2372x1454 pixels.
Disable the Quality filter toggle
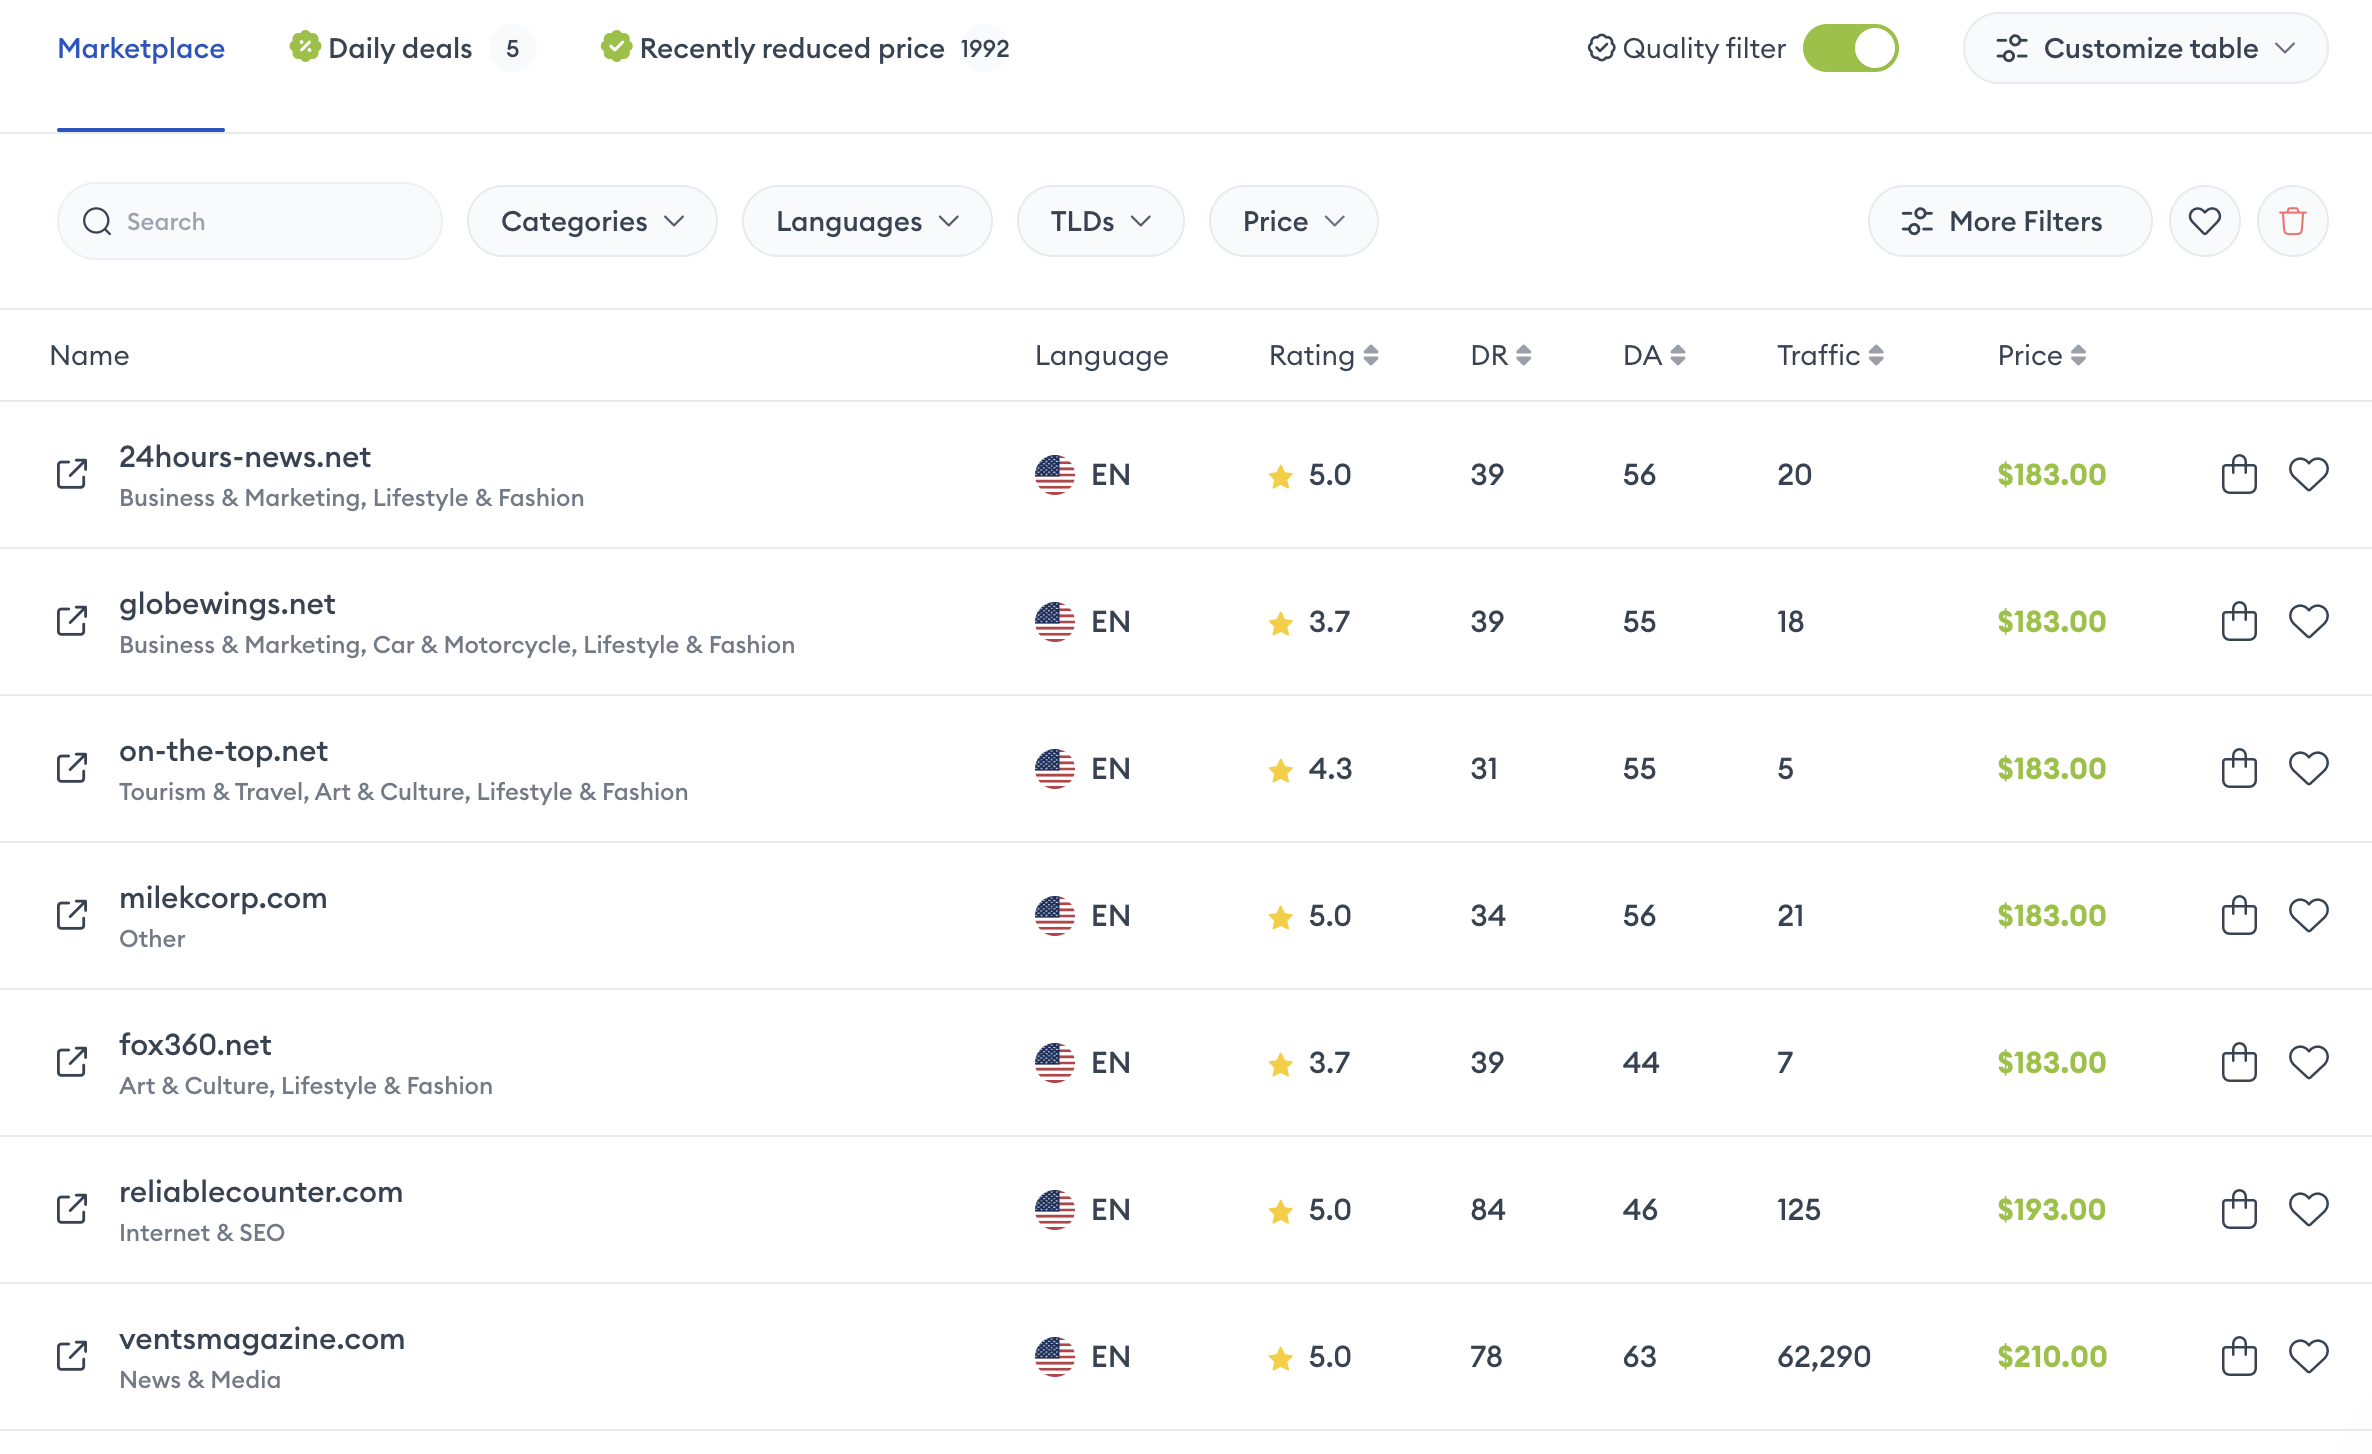pos(1851,47)
